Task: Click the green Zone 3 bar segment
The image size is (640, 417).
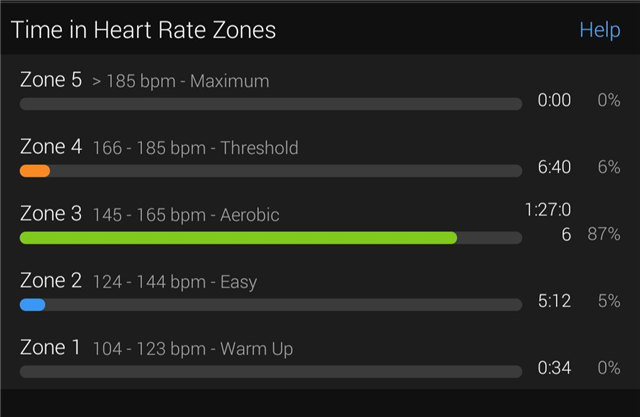Action: tap(238, 238)
